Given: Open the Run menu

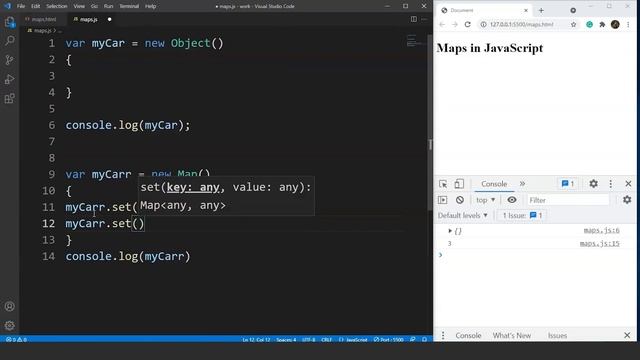Looking at the screenshot, I should tap(108, 6).
